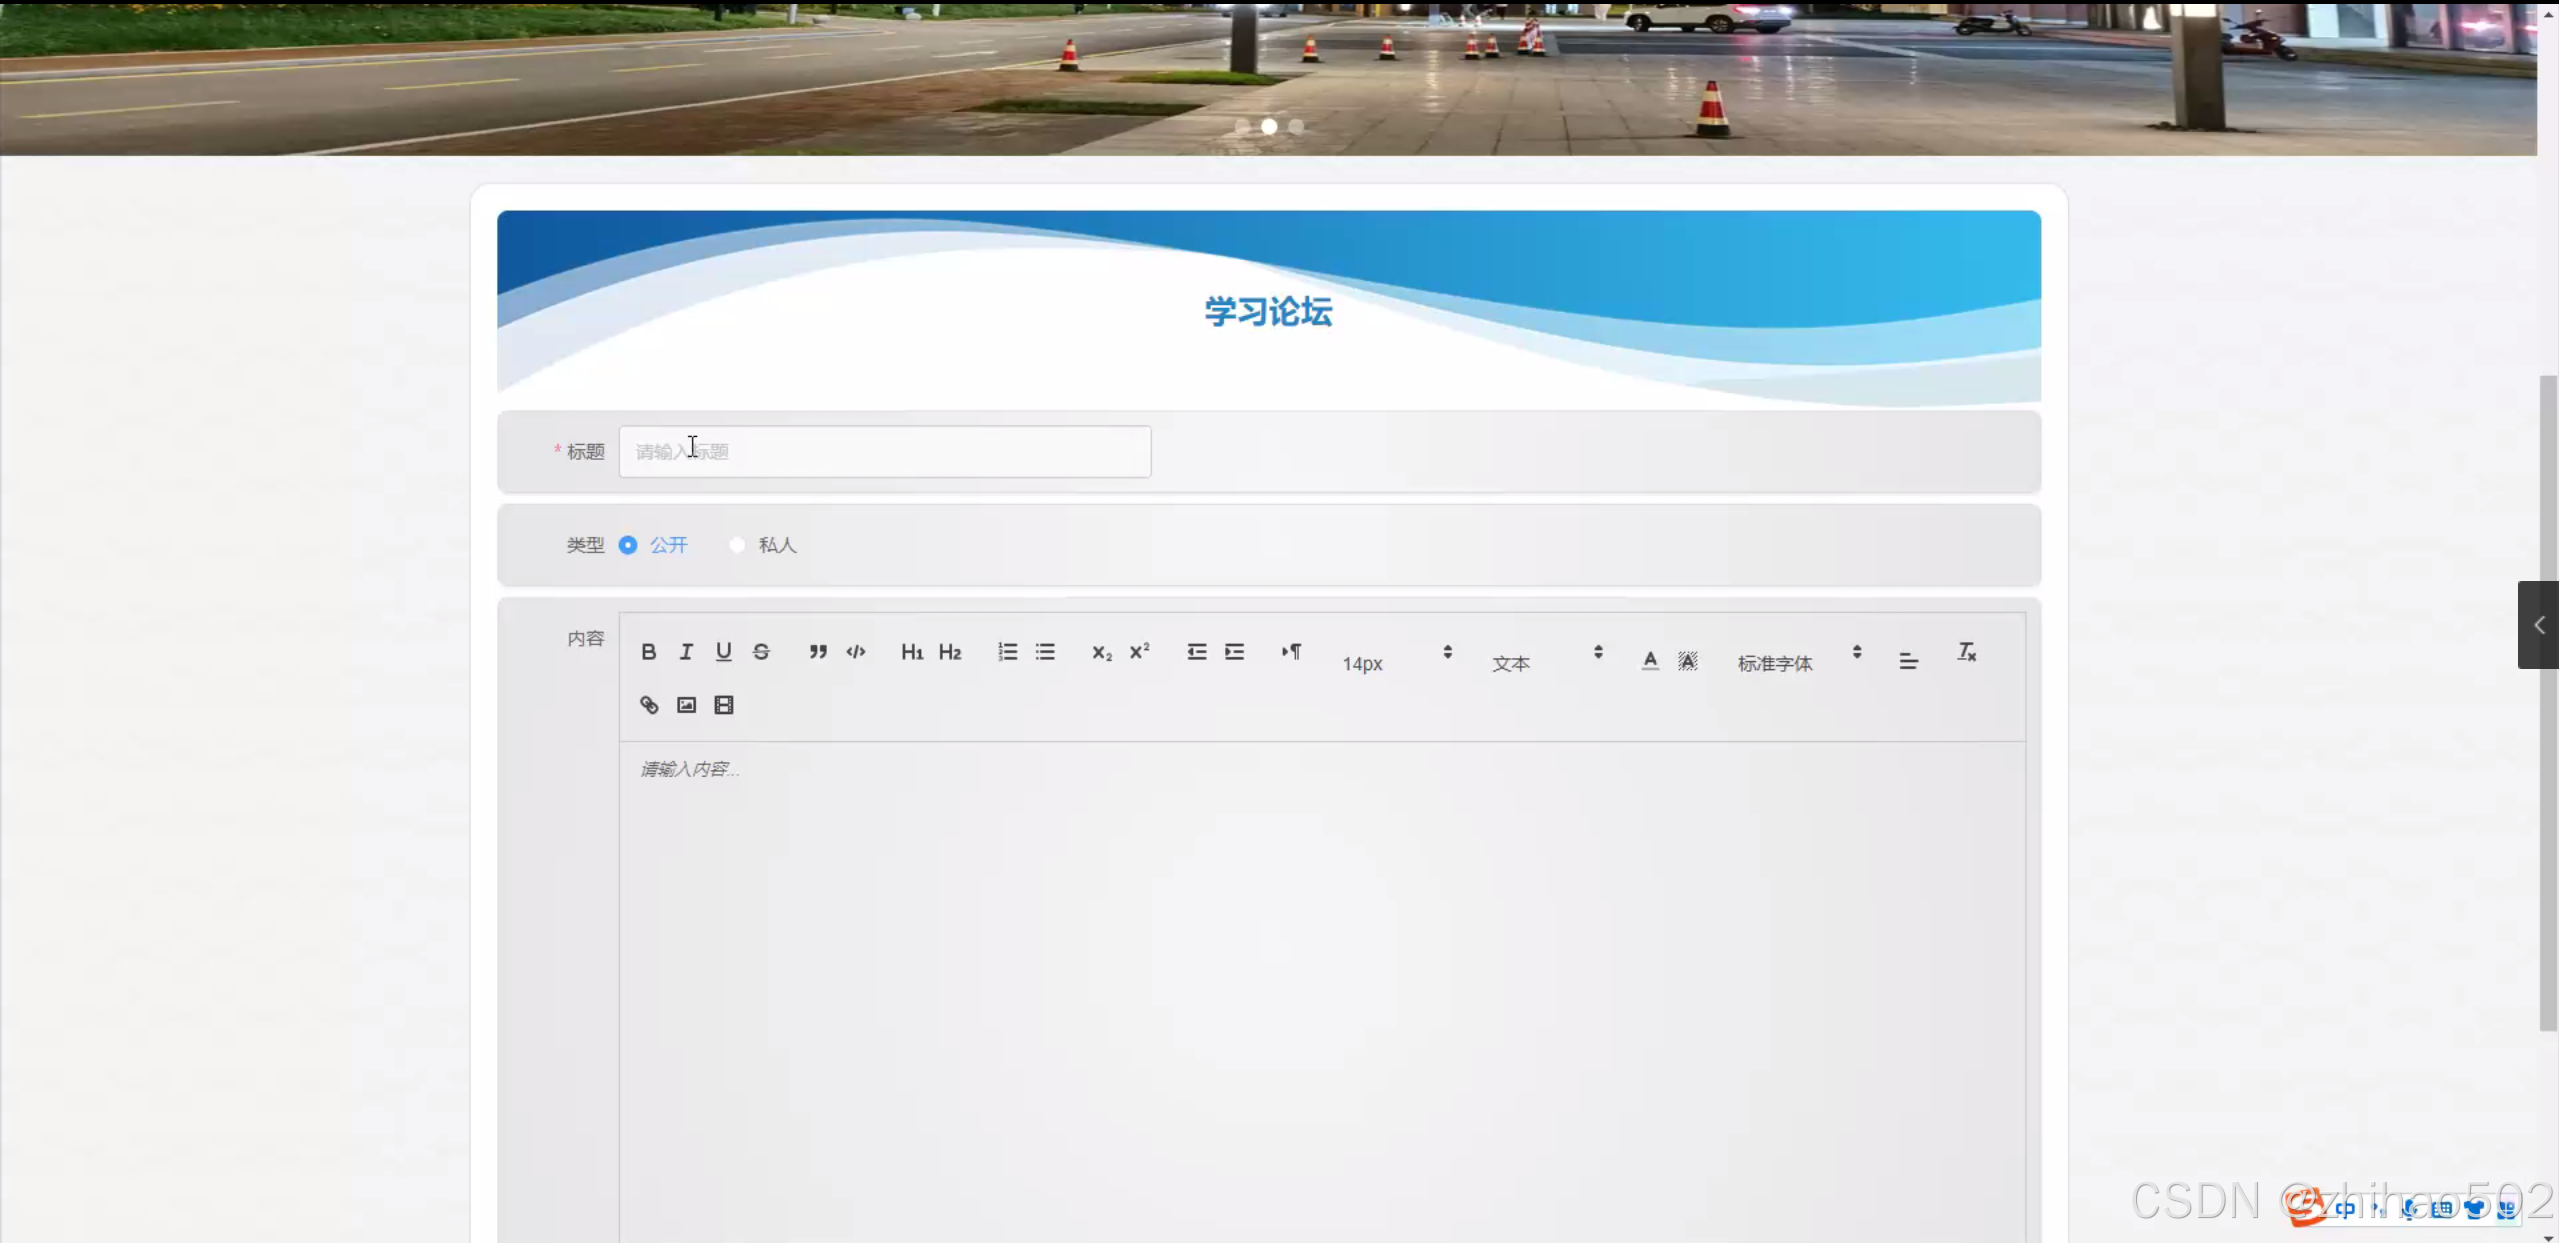Open the text alignment dropdown
The image size is (2559, 1243).
(x=1909, y=660)
